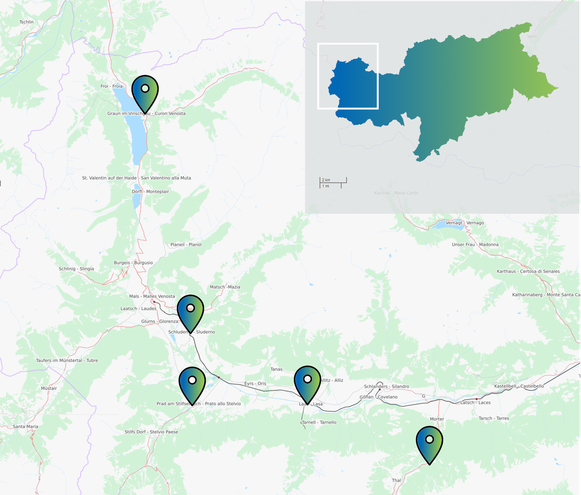Click the Santa Maria place label
Screen dimensions: 581x495
[26, 426]
